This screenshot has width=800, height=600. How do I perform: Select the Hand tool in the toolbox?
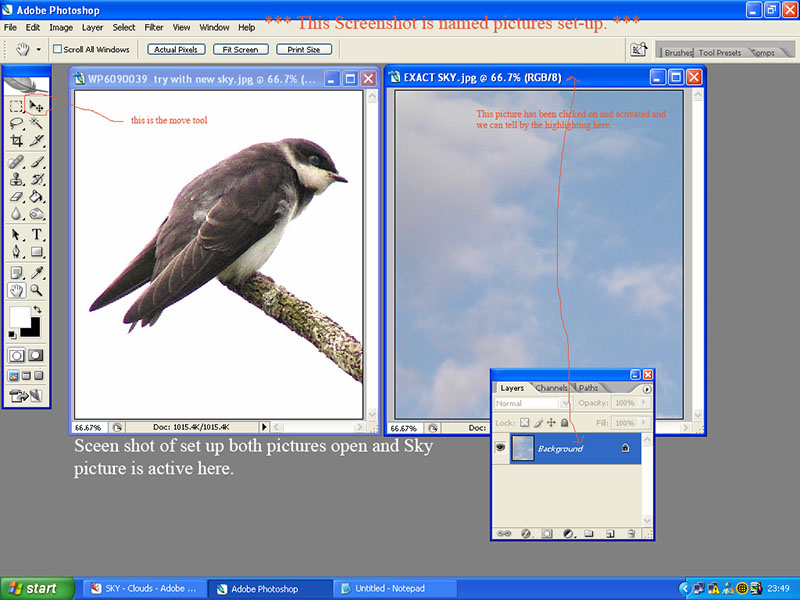16,290
